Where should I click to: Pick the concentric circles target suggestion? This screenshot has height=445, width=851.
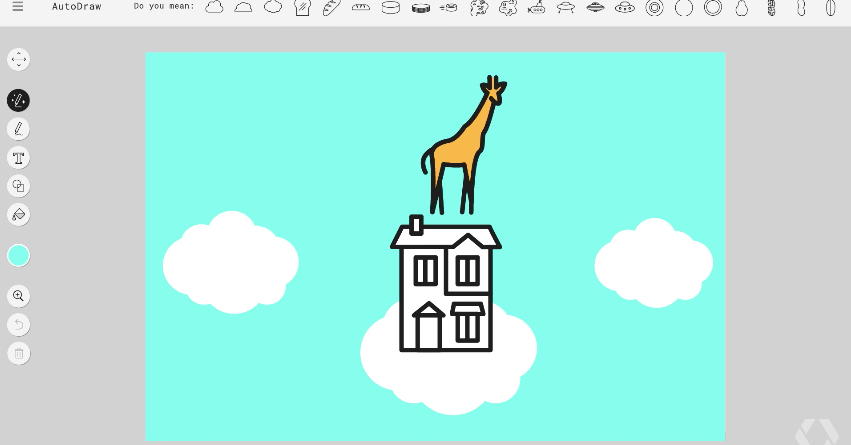[655, 8]
